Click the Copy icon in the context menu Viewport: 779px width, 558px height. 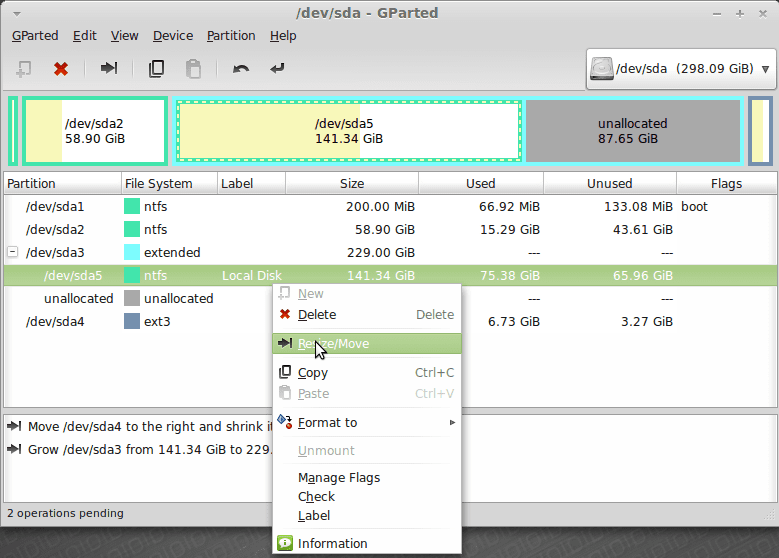pos(285,372)
